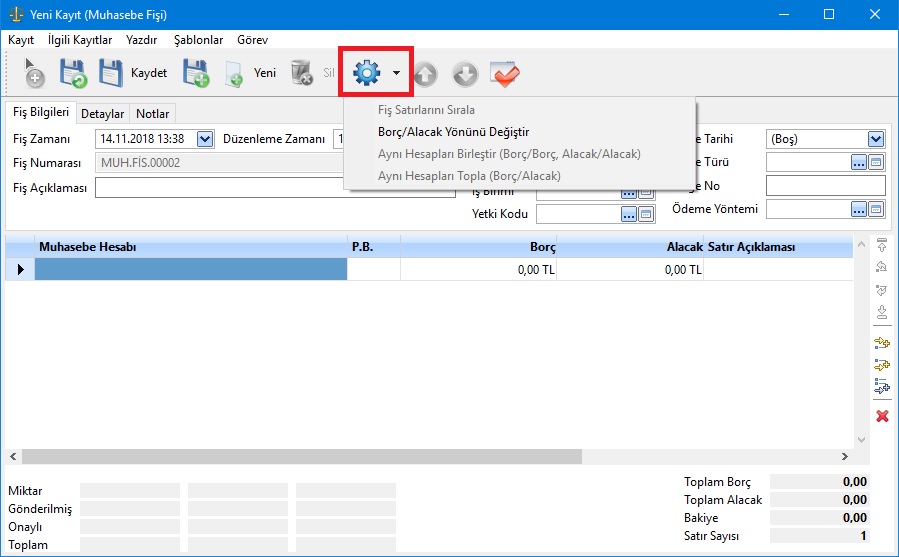899x557 pixels.
Task: Click the blue gear settings icon
Action: [367, 73]
